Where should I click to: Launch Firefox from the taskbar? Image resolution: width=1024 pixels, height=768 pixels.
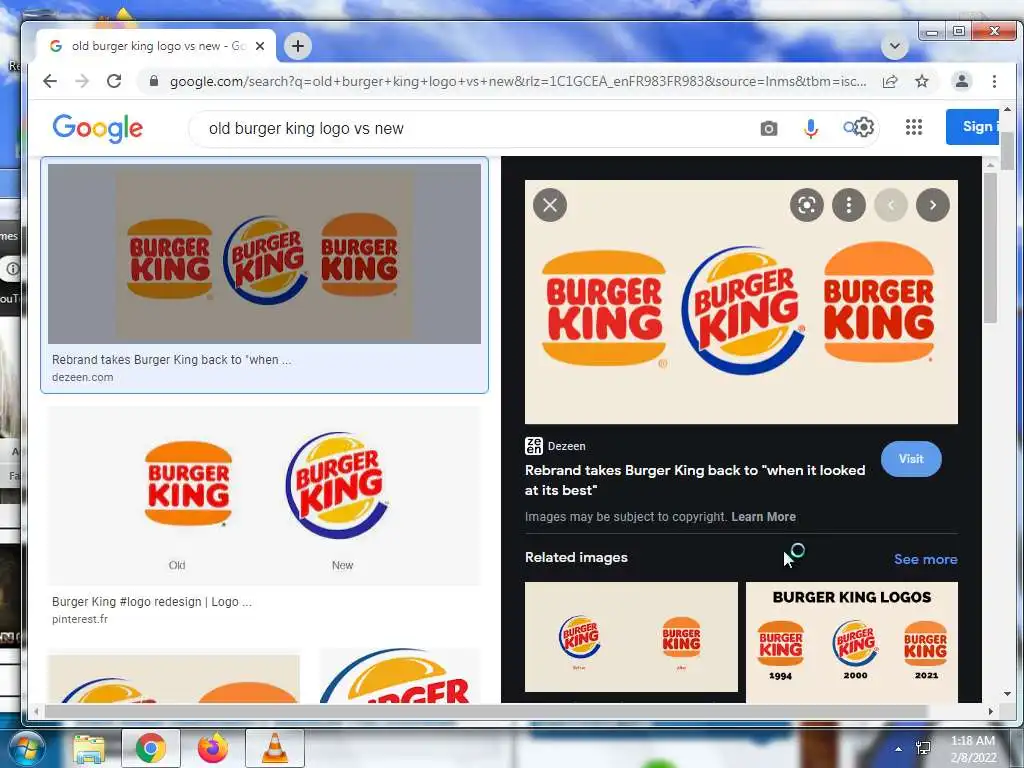213,748
